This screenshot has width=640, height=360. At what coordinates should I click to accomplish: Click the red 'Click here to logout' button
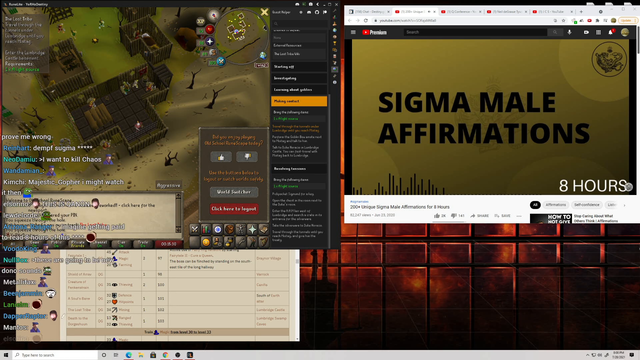[x=234, y=209]
